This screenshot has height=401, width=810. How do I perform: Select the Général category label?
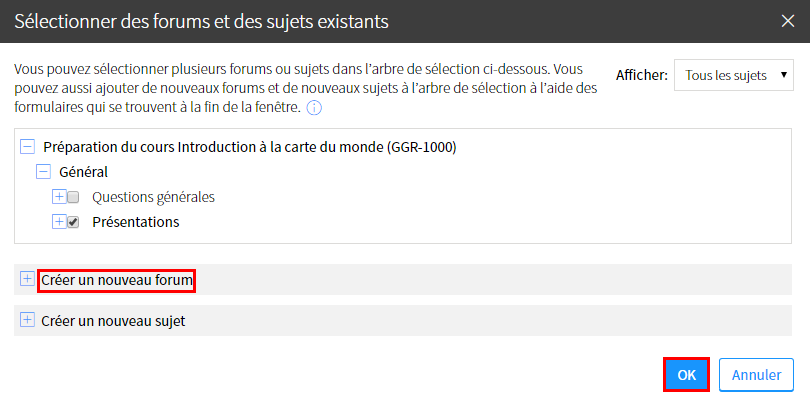point(84,172)
